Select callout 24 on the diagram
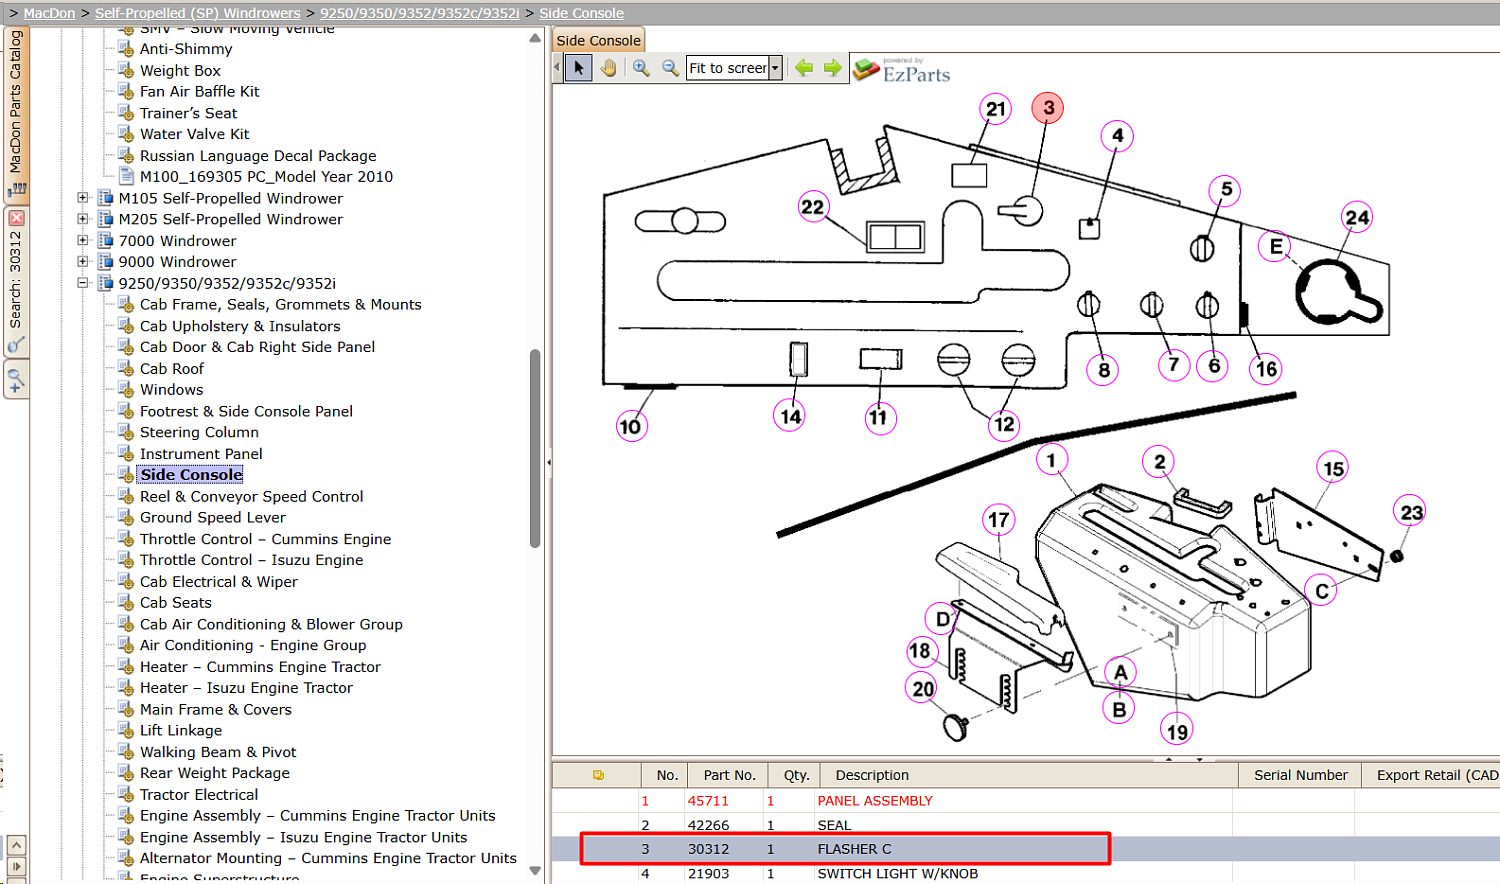1500x884 pixels. tap(1357, 218)
